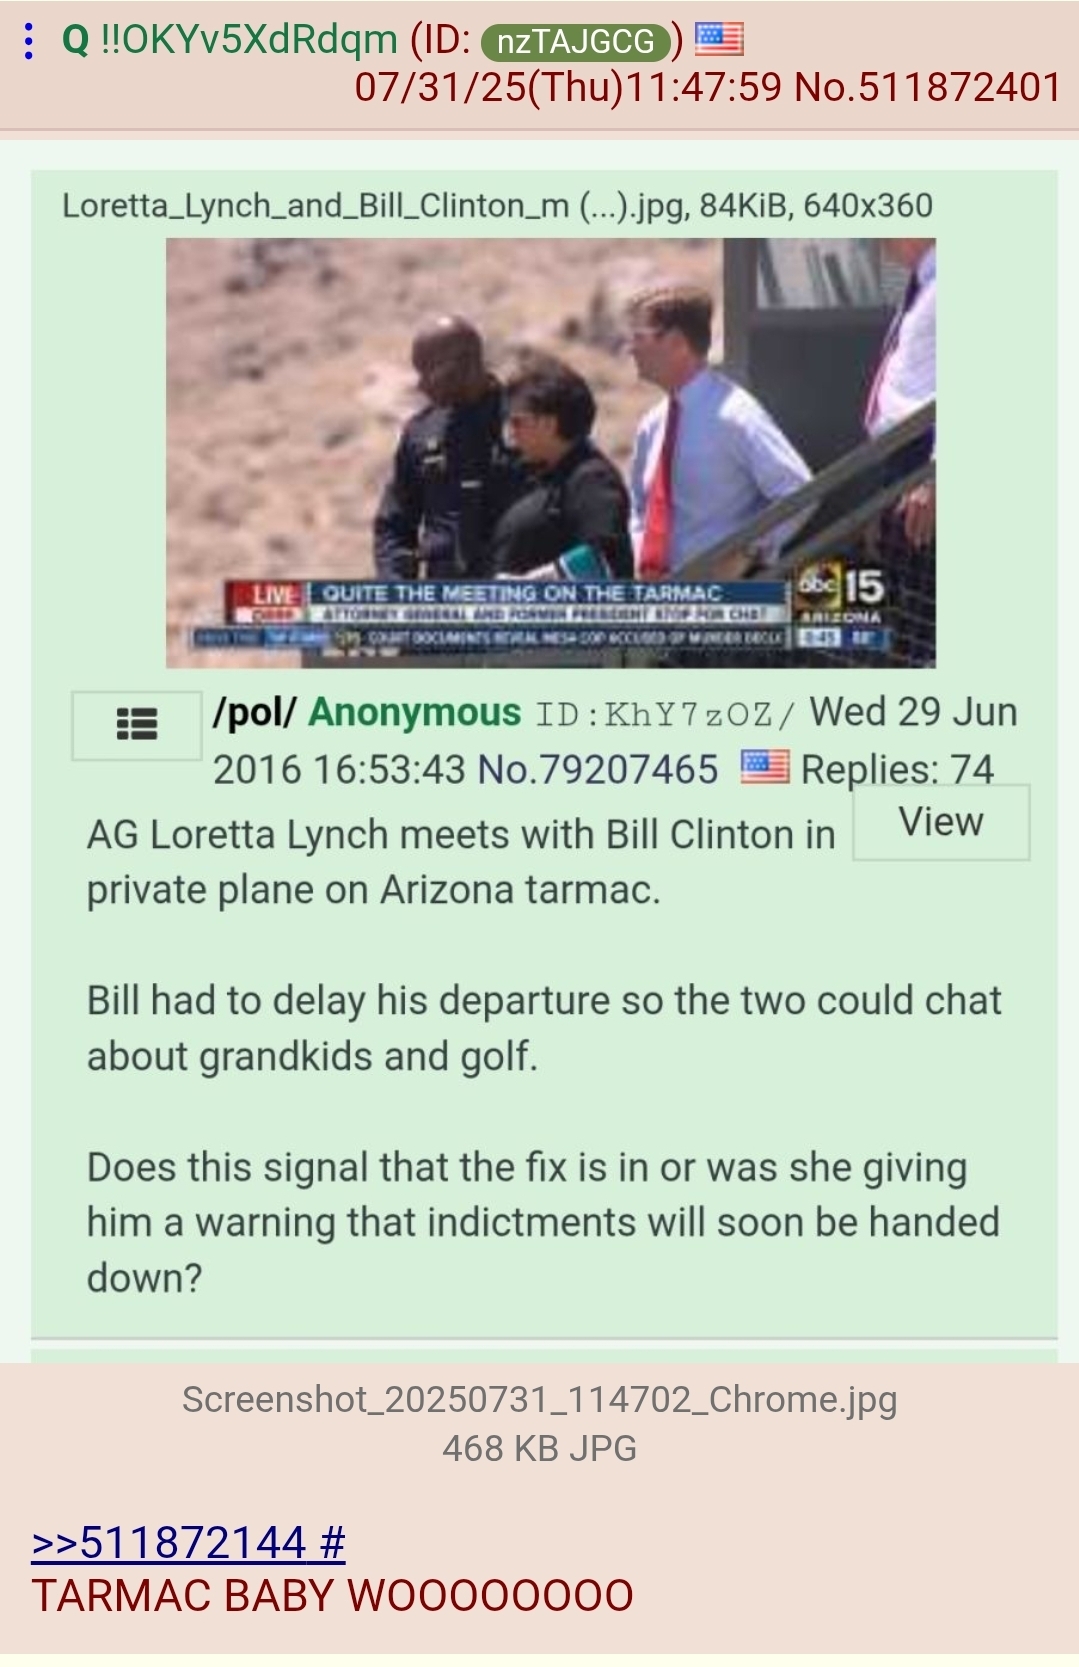This screenshot has width=1079, height=1667.
Task: Click the Replies: 74 counter
Action: [x=897, y=770]
